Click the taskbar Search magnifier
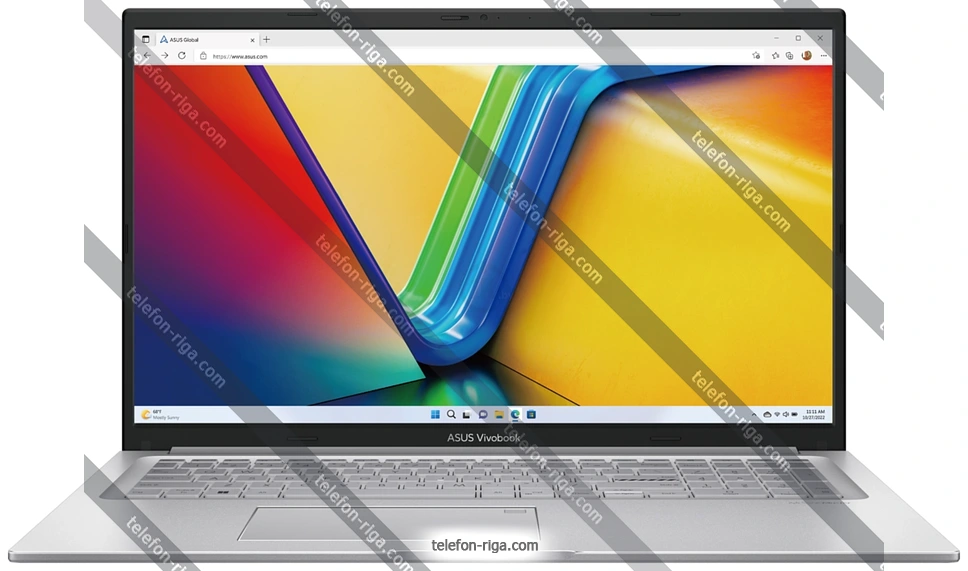 [x=451, y=413]
